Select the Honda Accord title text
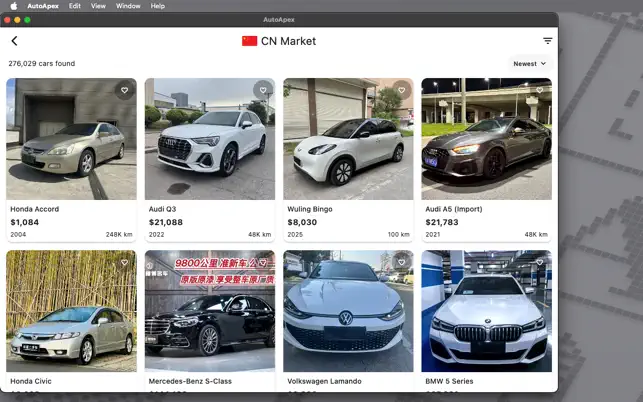 click(34, 209)
